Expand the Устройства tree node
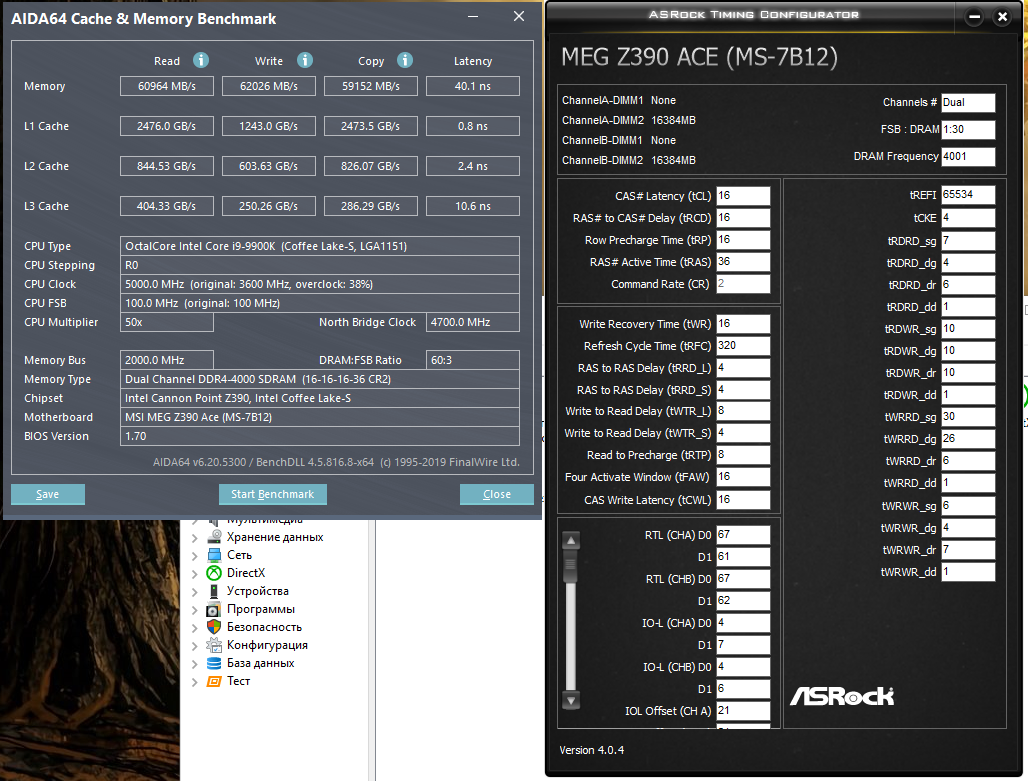The image size is (1028, 781). tap(195, 591)
